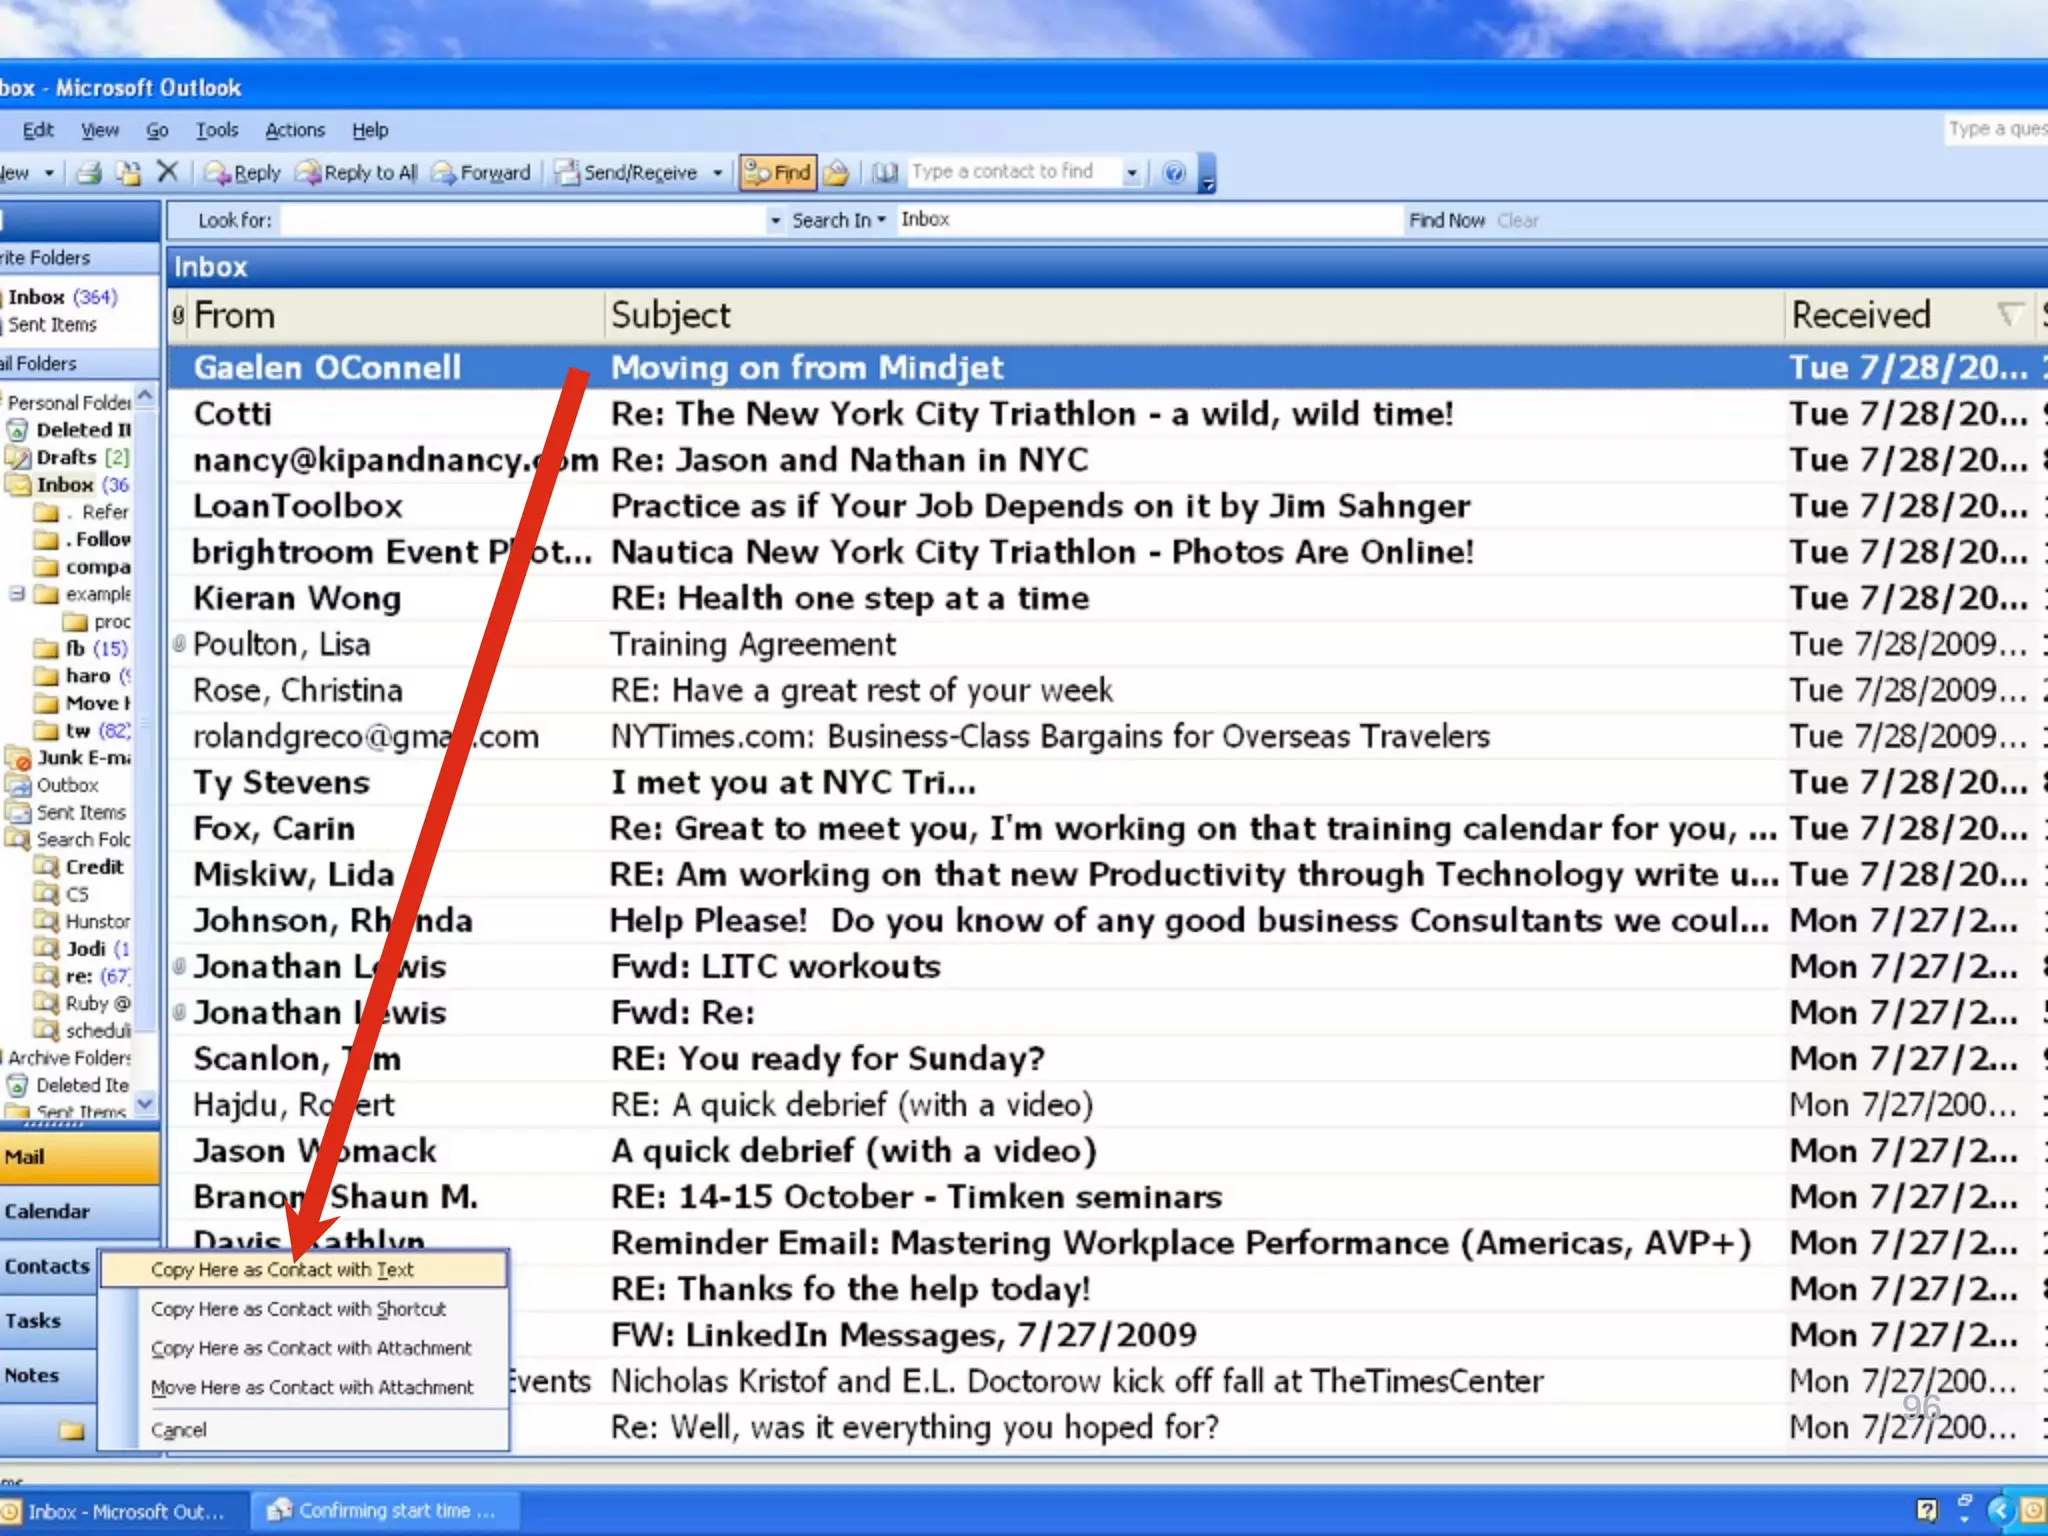Screen dimensions: 2048x1536
Task: Toggle the Find pane button off
Action: [x=778, y=173]
